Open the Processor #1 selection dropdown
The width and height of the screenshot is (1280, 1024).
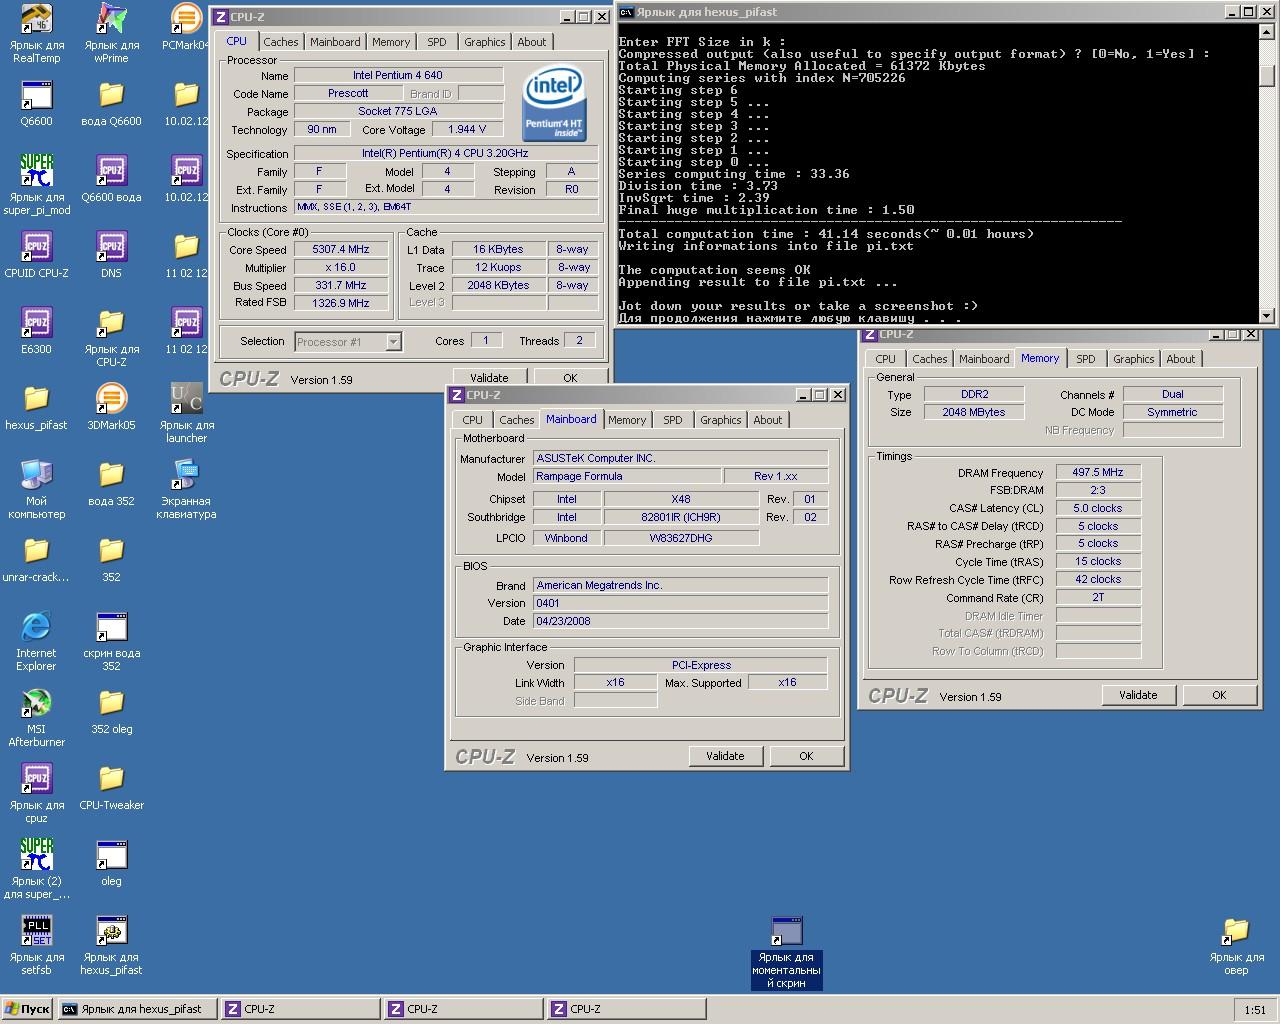pos(348,342)
